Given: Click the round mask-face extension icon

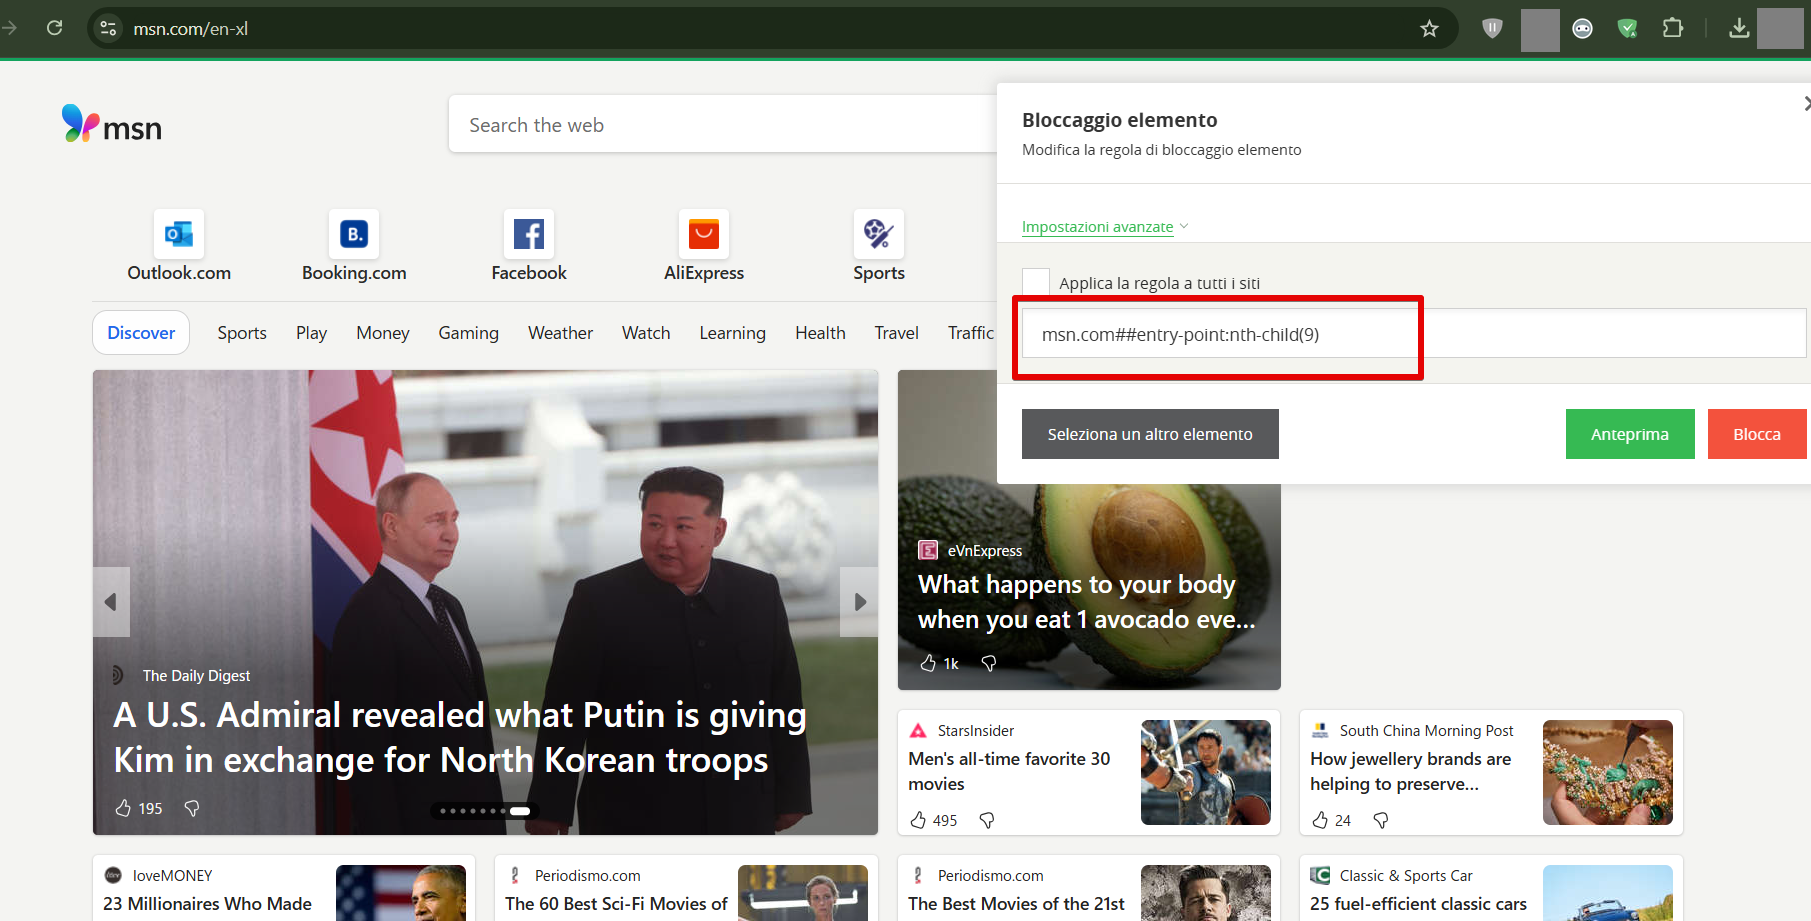Looking at the screenshot, I should 1582,28.
